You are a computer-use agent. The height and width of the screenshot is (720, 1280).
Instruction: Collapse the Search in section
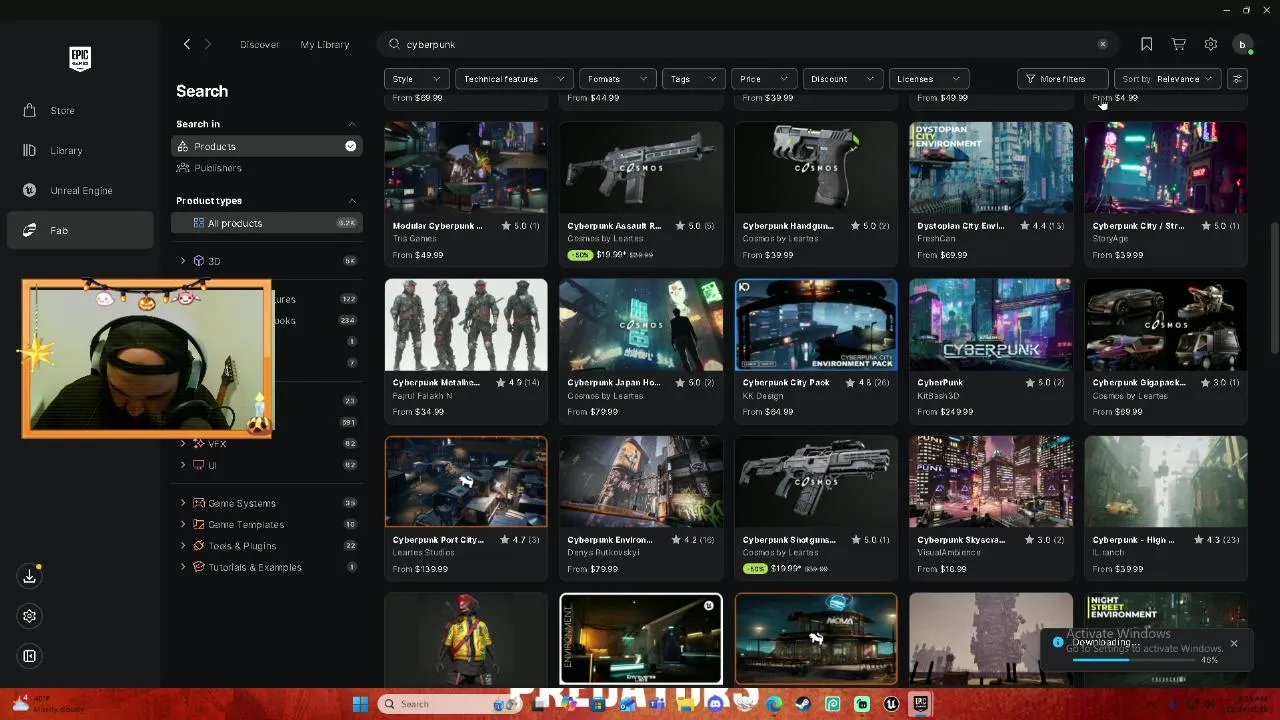[351, 124]
